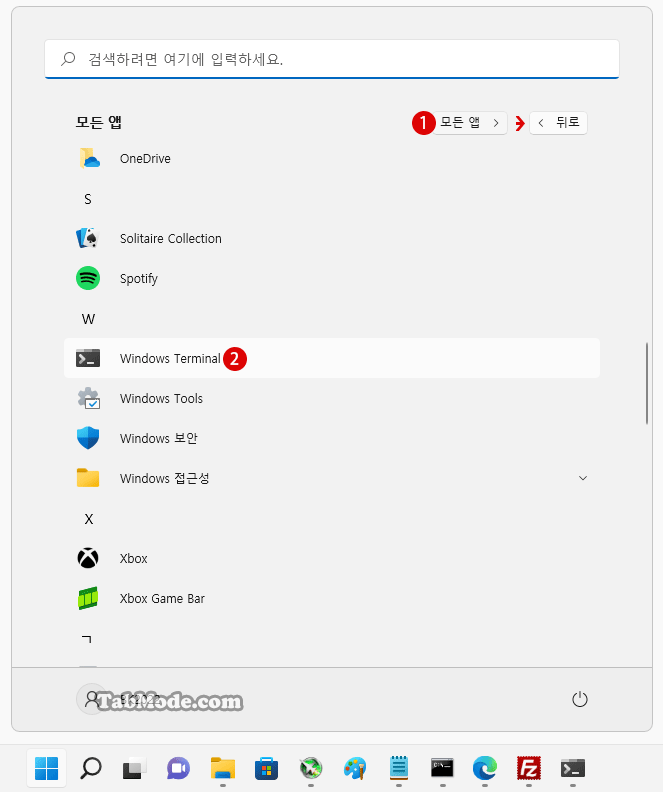Click the W letter header
Viewport: 663px width, 792px height.
click(x=88, y=319)
